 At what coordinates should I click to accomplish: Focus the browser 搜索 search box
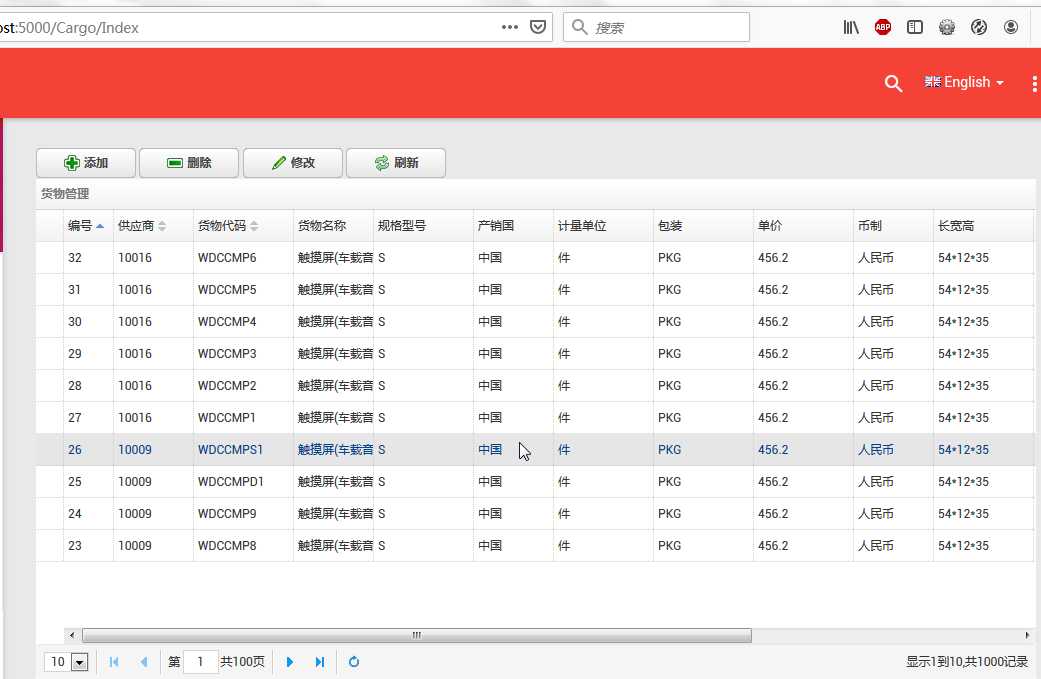656,27
